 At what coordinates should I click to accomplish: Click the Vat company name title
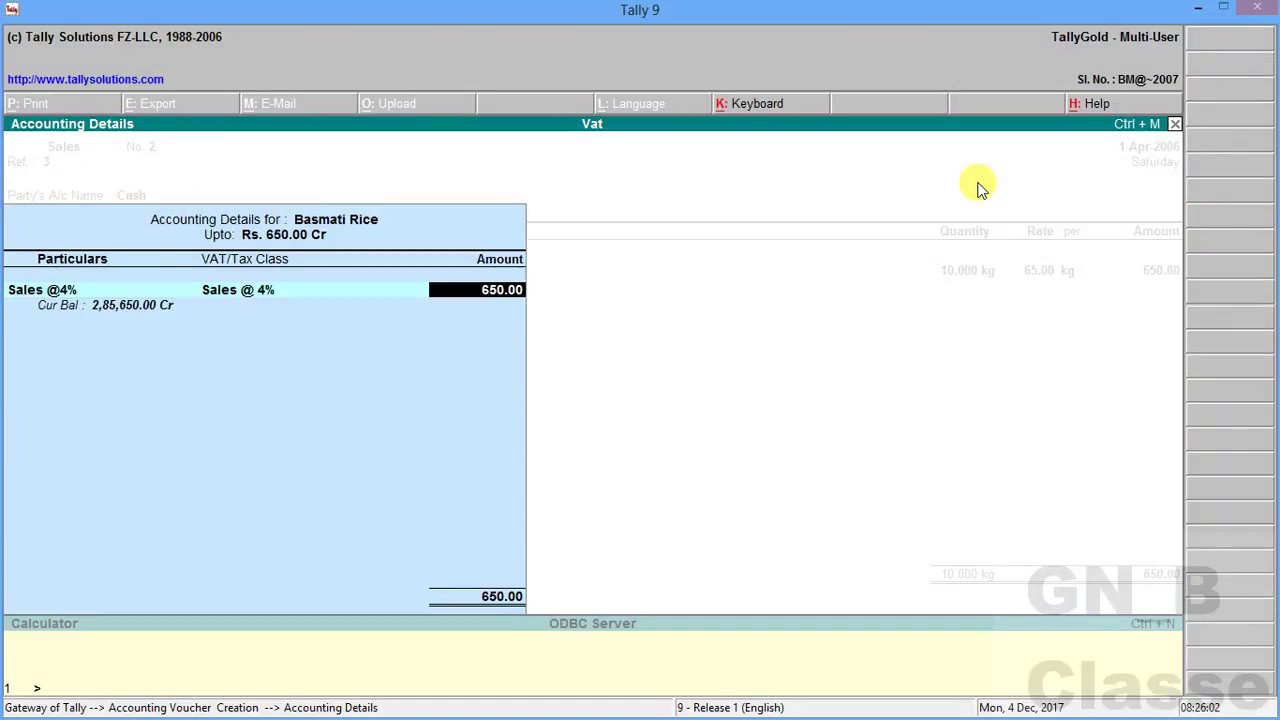pyautogui.click(x=592, y=124)
